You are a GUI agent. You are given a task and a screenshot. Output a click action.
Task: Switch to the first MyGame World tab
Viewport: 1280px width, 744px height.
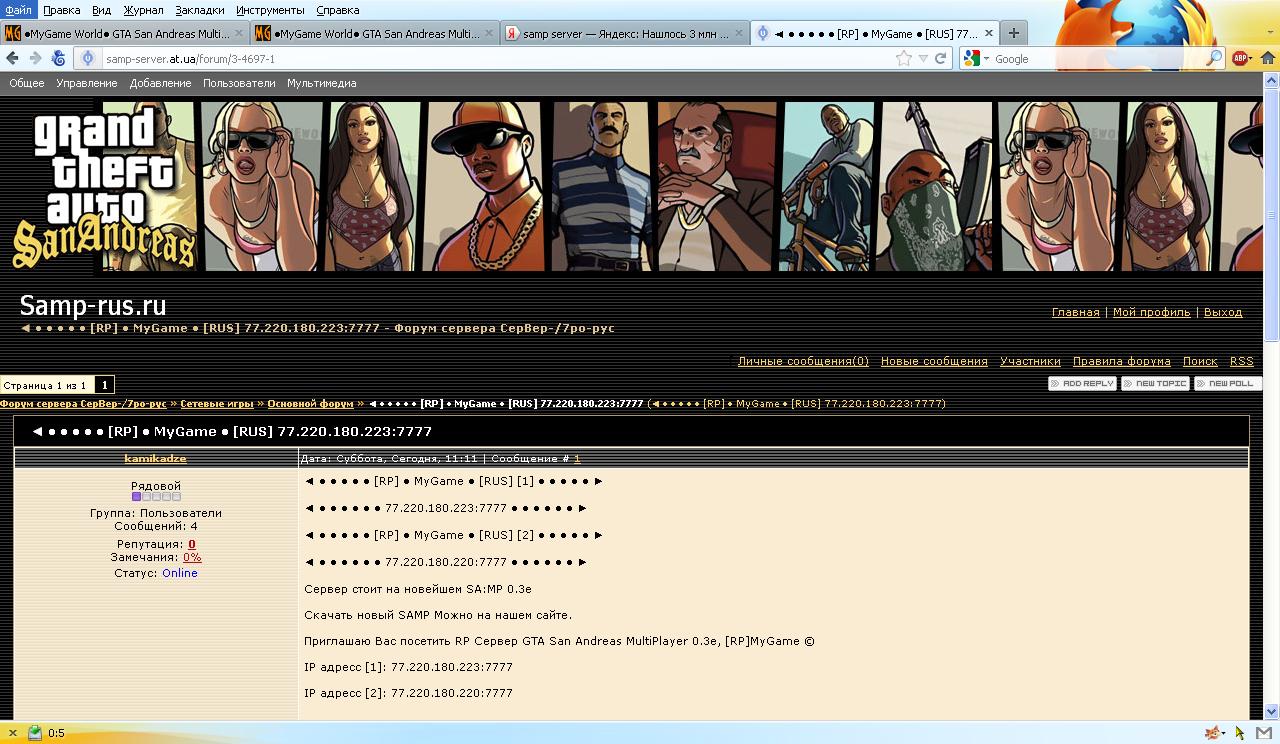pyautogui.click(x=124, y=33)
